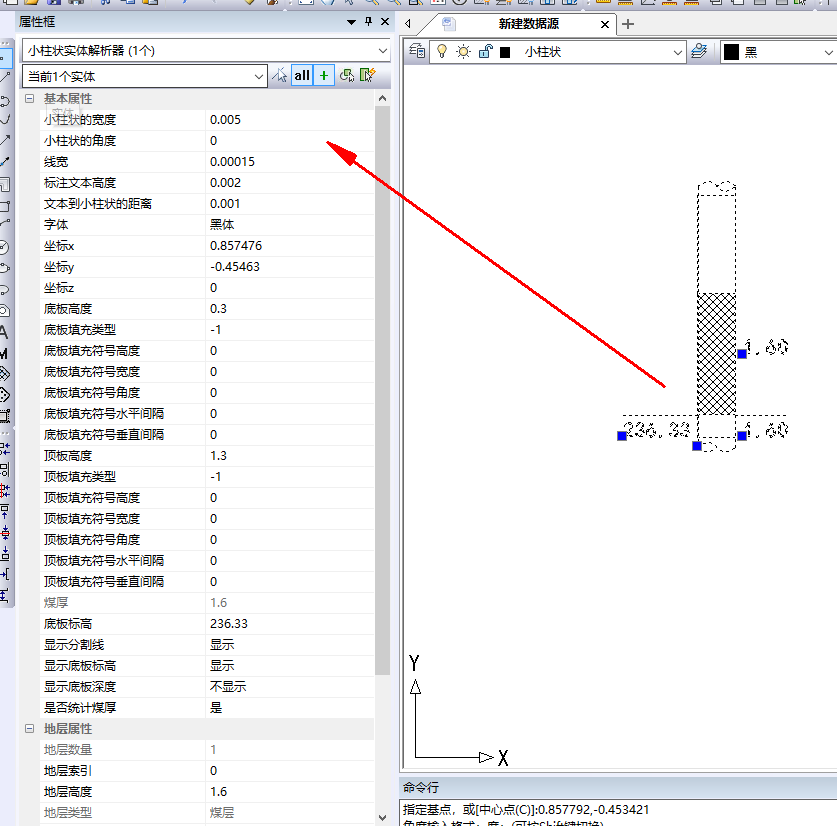Edit the 标注文本高度 value 0.002
This screenshot has height=826, width=837.
pos(290,183)
